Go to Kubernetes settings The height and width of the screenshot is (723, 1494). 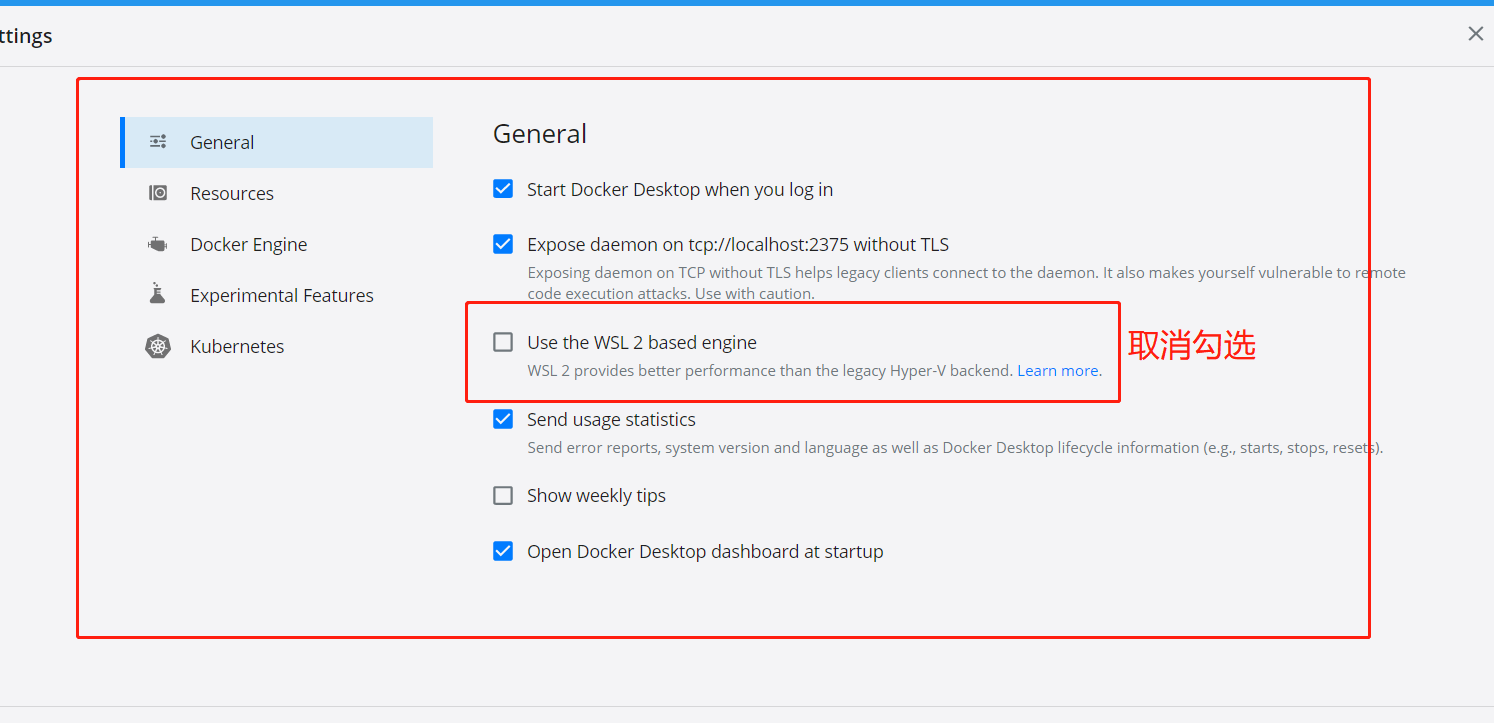point(277,346)
